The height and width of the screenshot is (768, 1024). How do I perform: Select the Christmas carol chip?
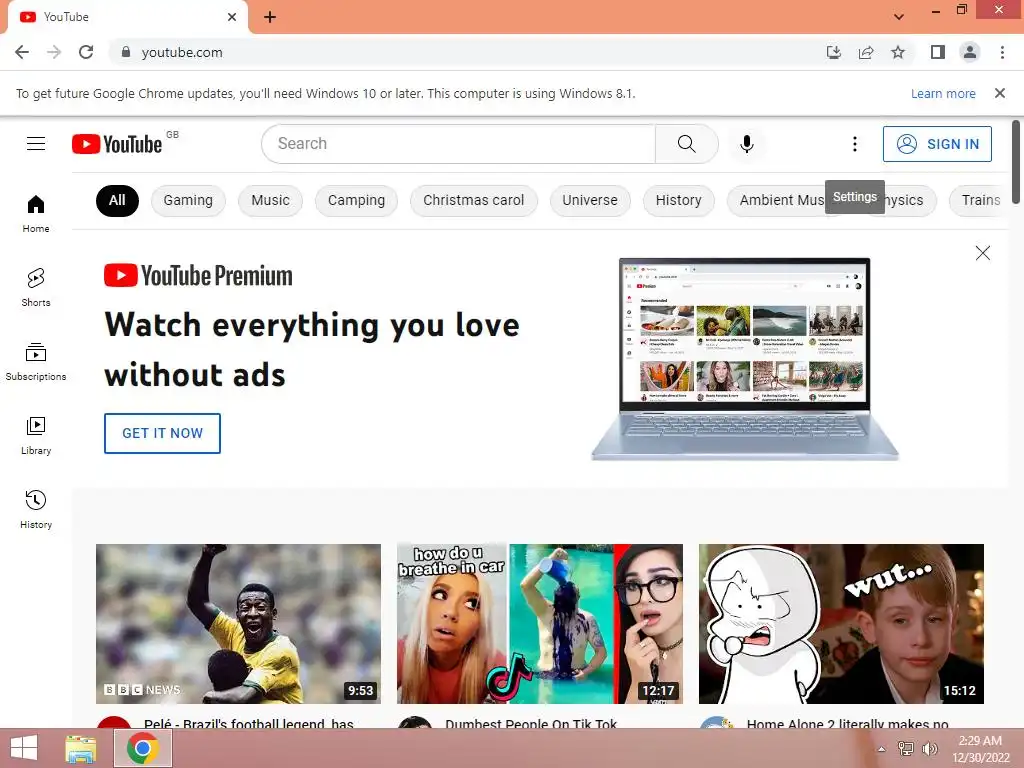[473, 200]
